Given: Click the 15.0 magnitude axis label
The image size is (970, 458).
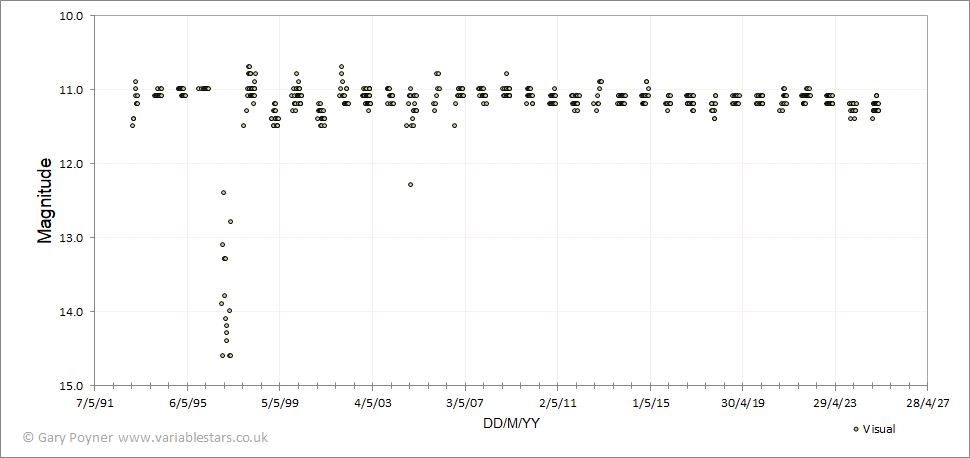Looking at the screenshot, I should (x=70, y=386).
